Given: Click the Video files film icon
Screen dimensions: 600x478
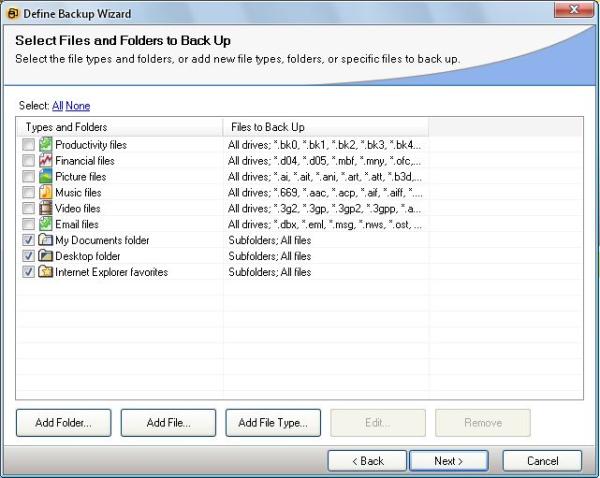Looking at the screenshot, I should pos(46,208).
